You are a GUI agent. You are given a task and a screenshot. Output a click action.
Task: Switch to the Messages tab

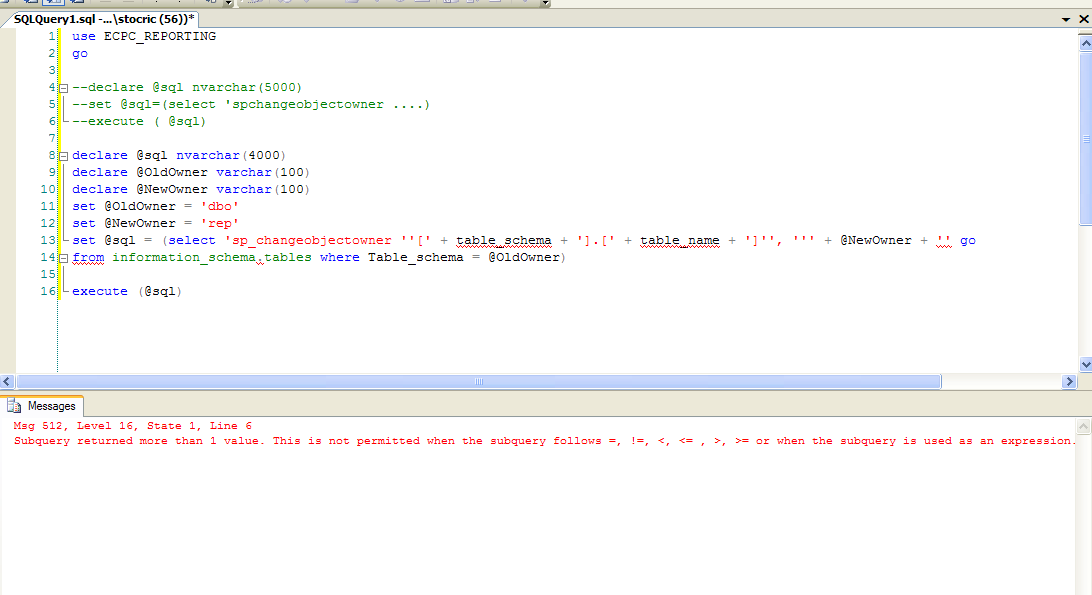53,405
